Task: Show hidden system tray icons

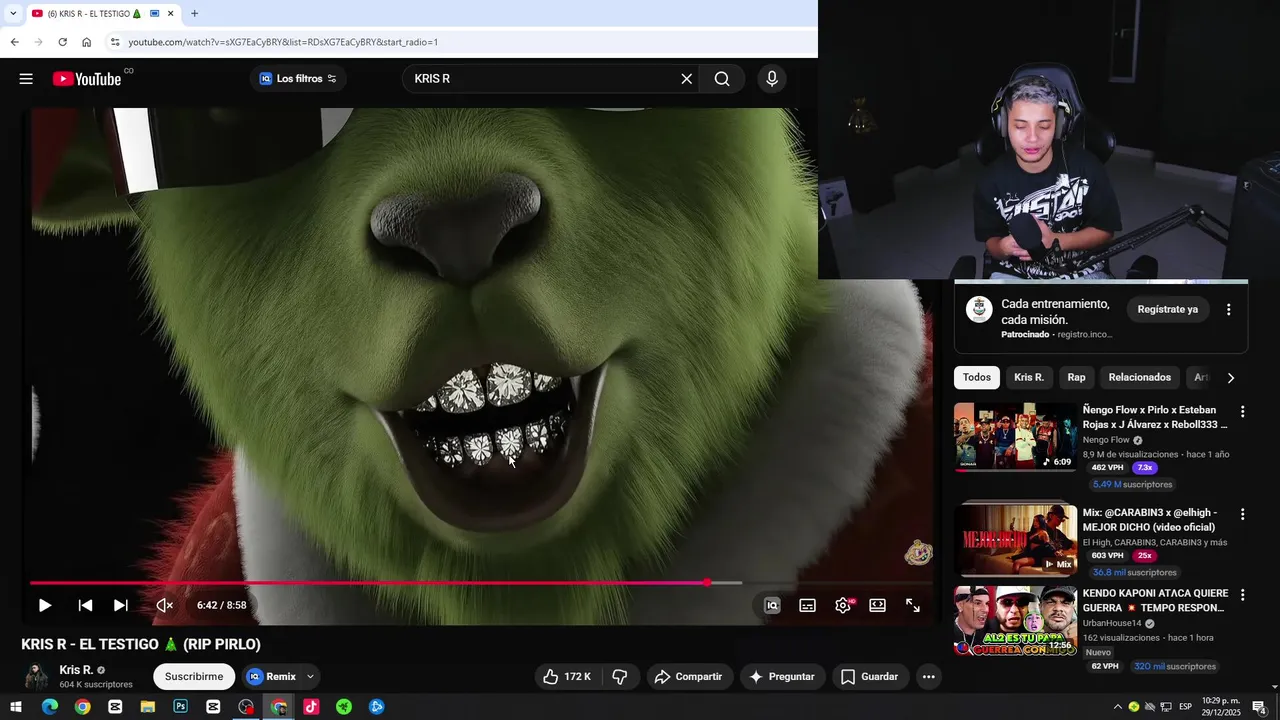Action: point(1117,707)
